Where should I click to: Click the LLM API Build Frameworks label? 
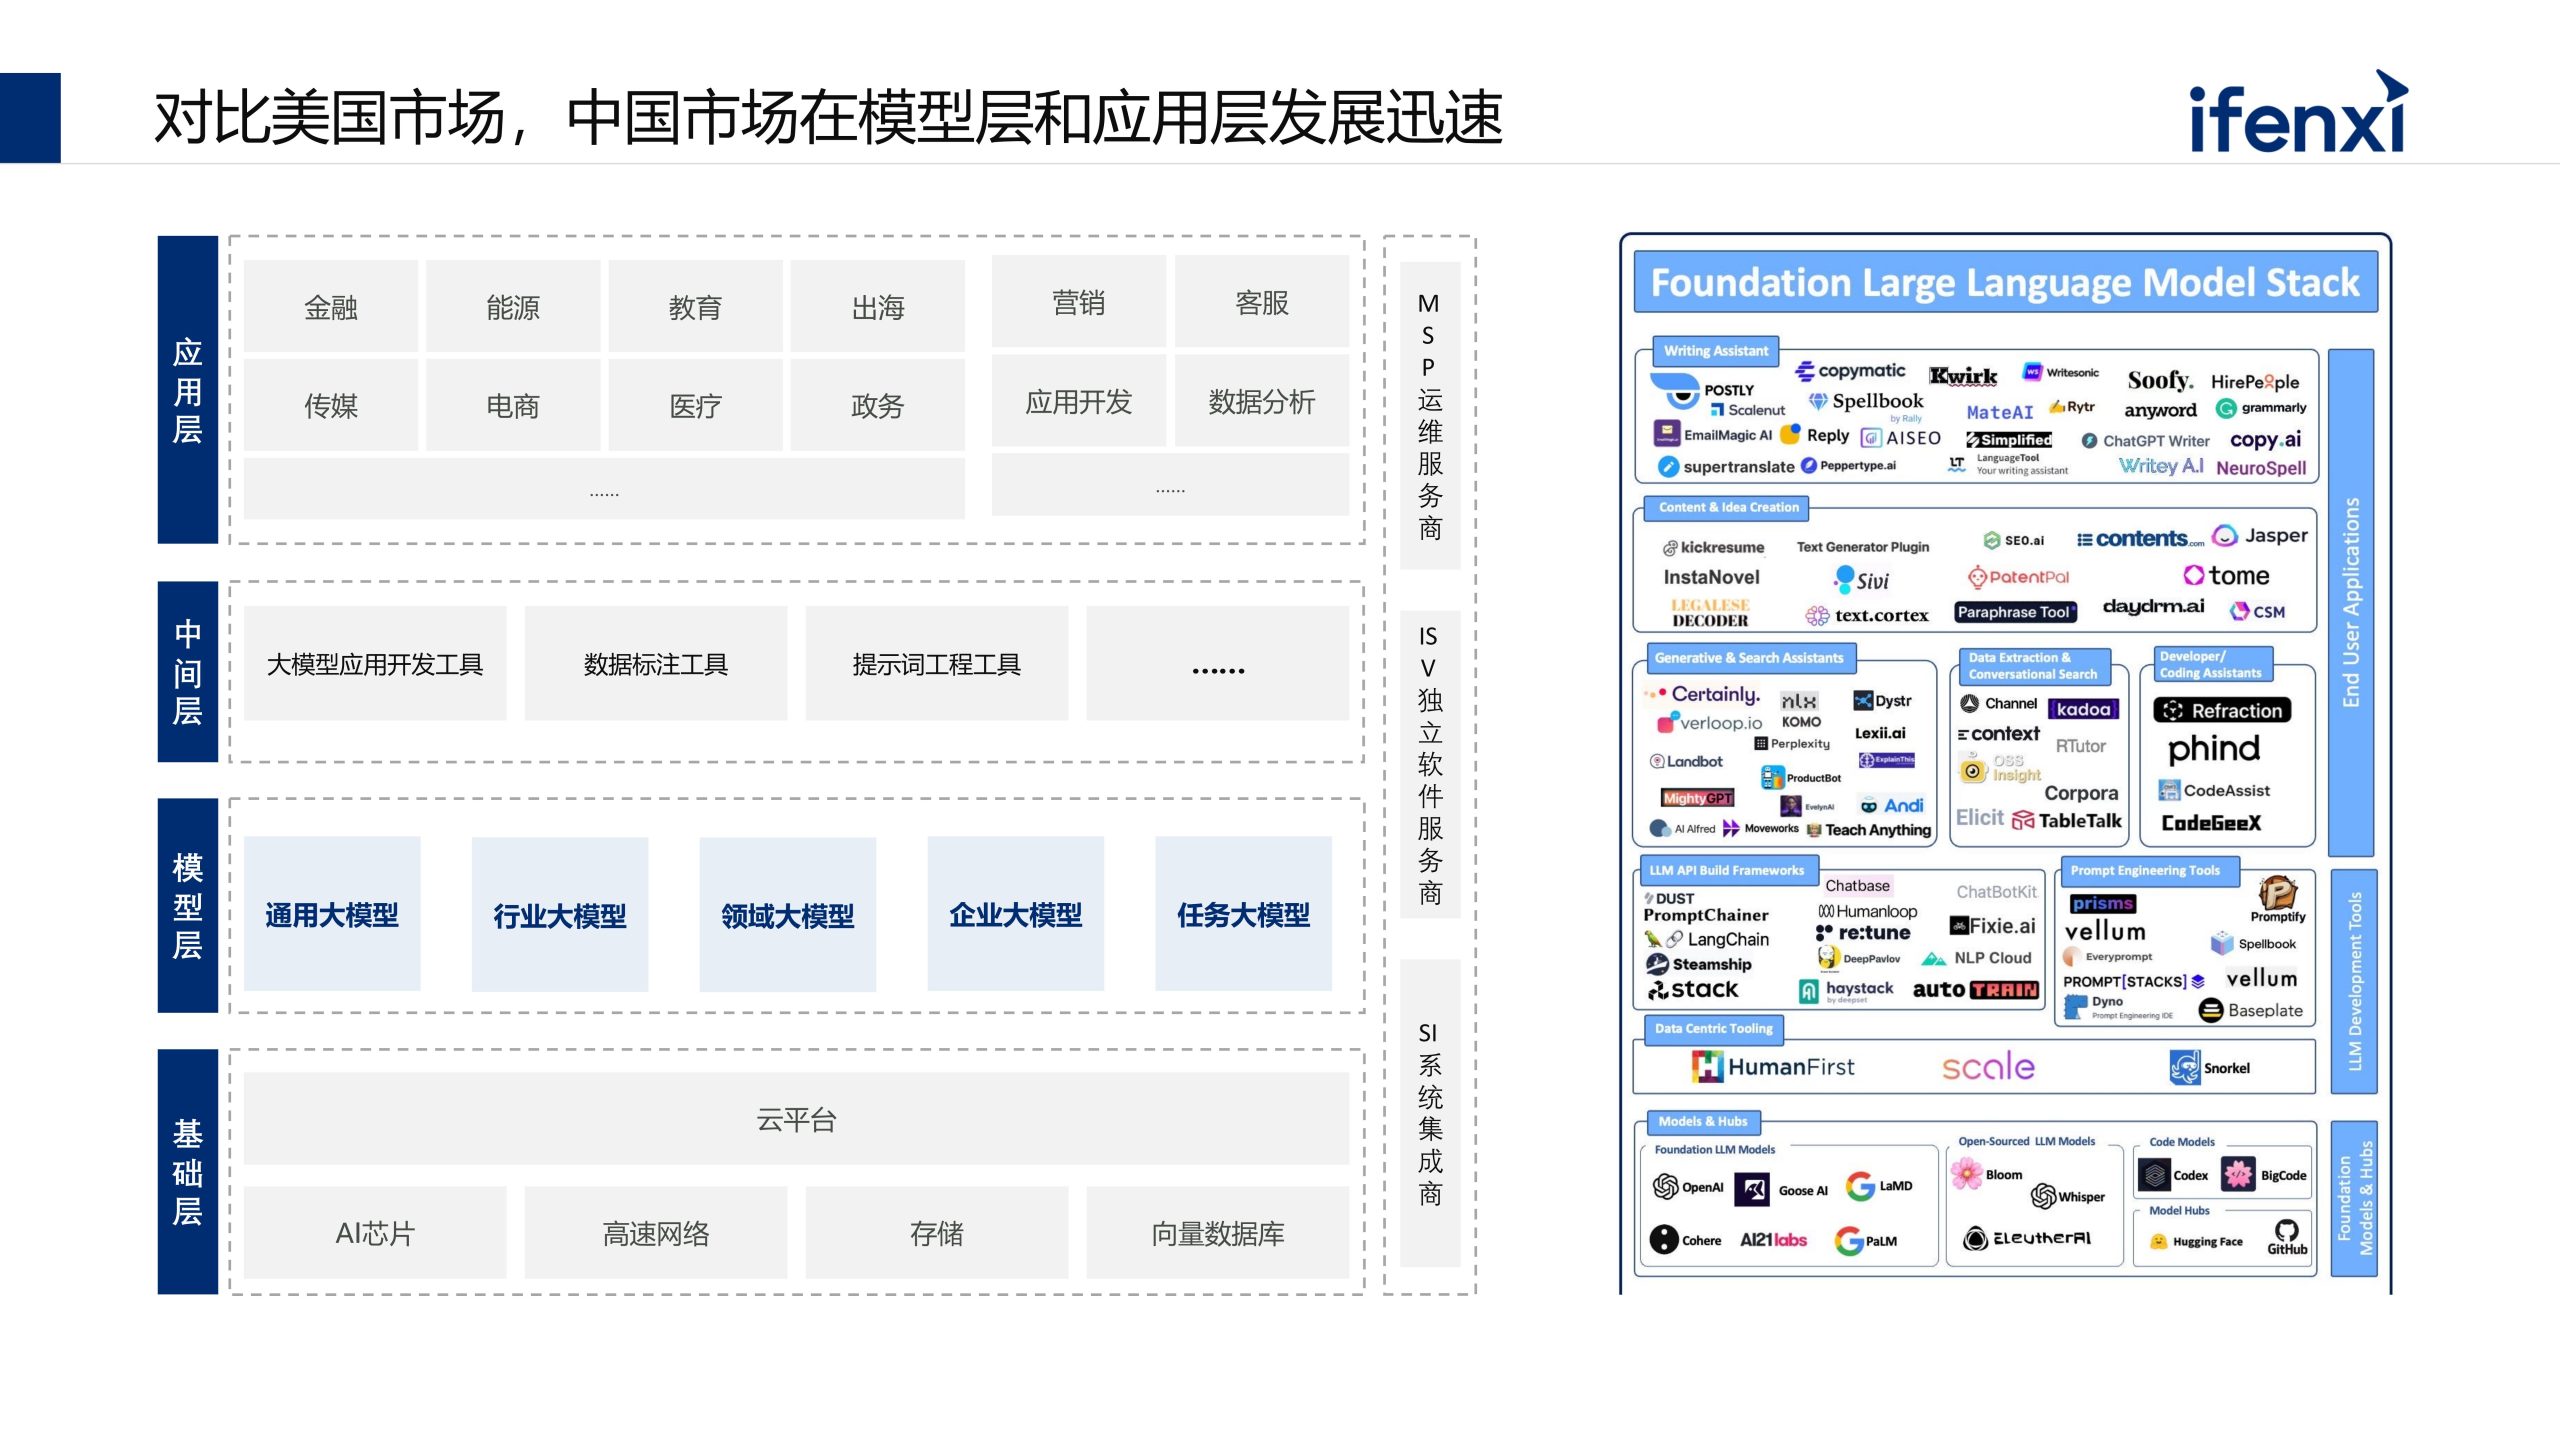[1728, 870]
